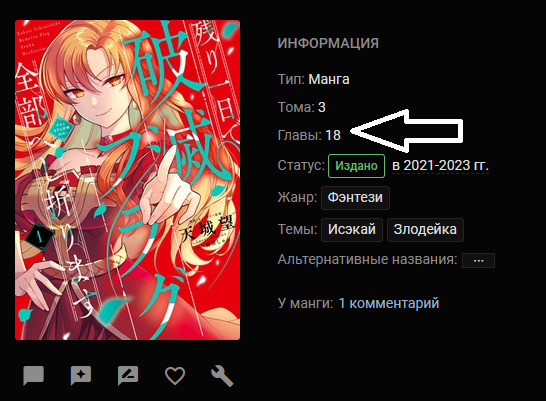The width and height of the screenshot is (546, 401).
Task: Click the volumes count 3
Action: coord(322,107)
